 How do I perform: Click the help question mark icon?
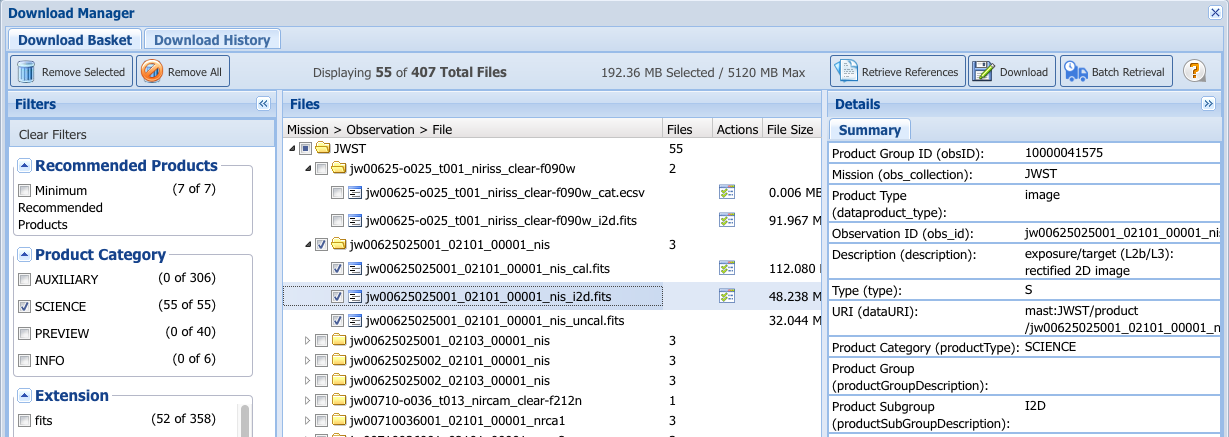coord(1193,71)
